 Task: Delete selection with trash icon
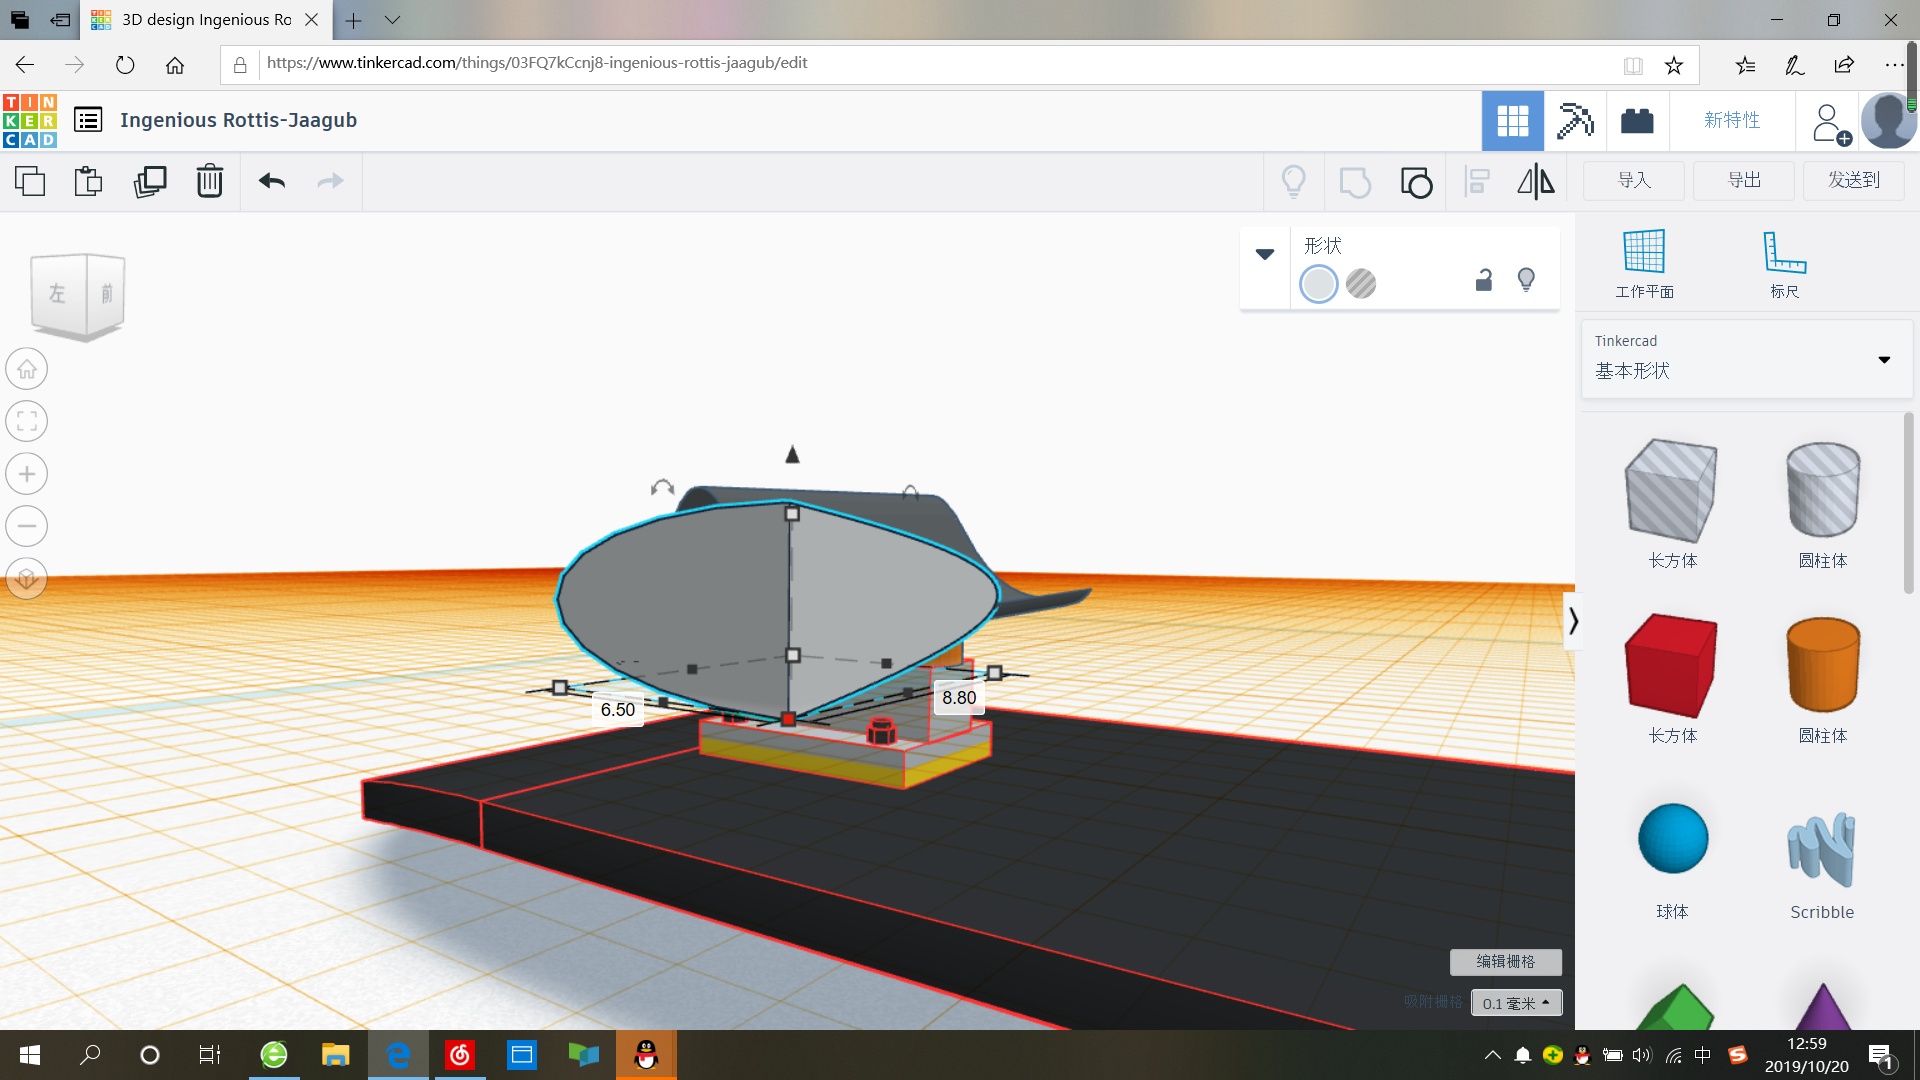click(x=210, y=181)
